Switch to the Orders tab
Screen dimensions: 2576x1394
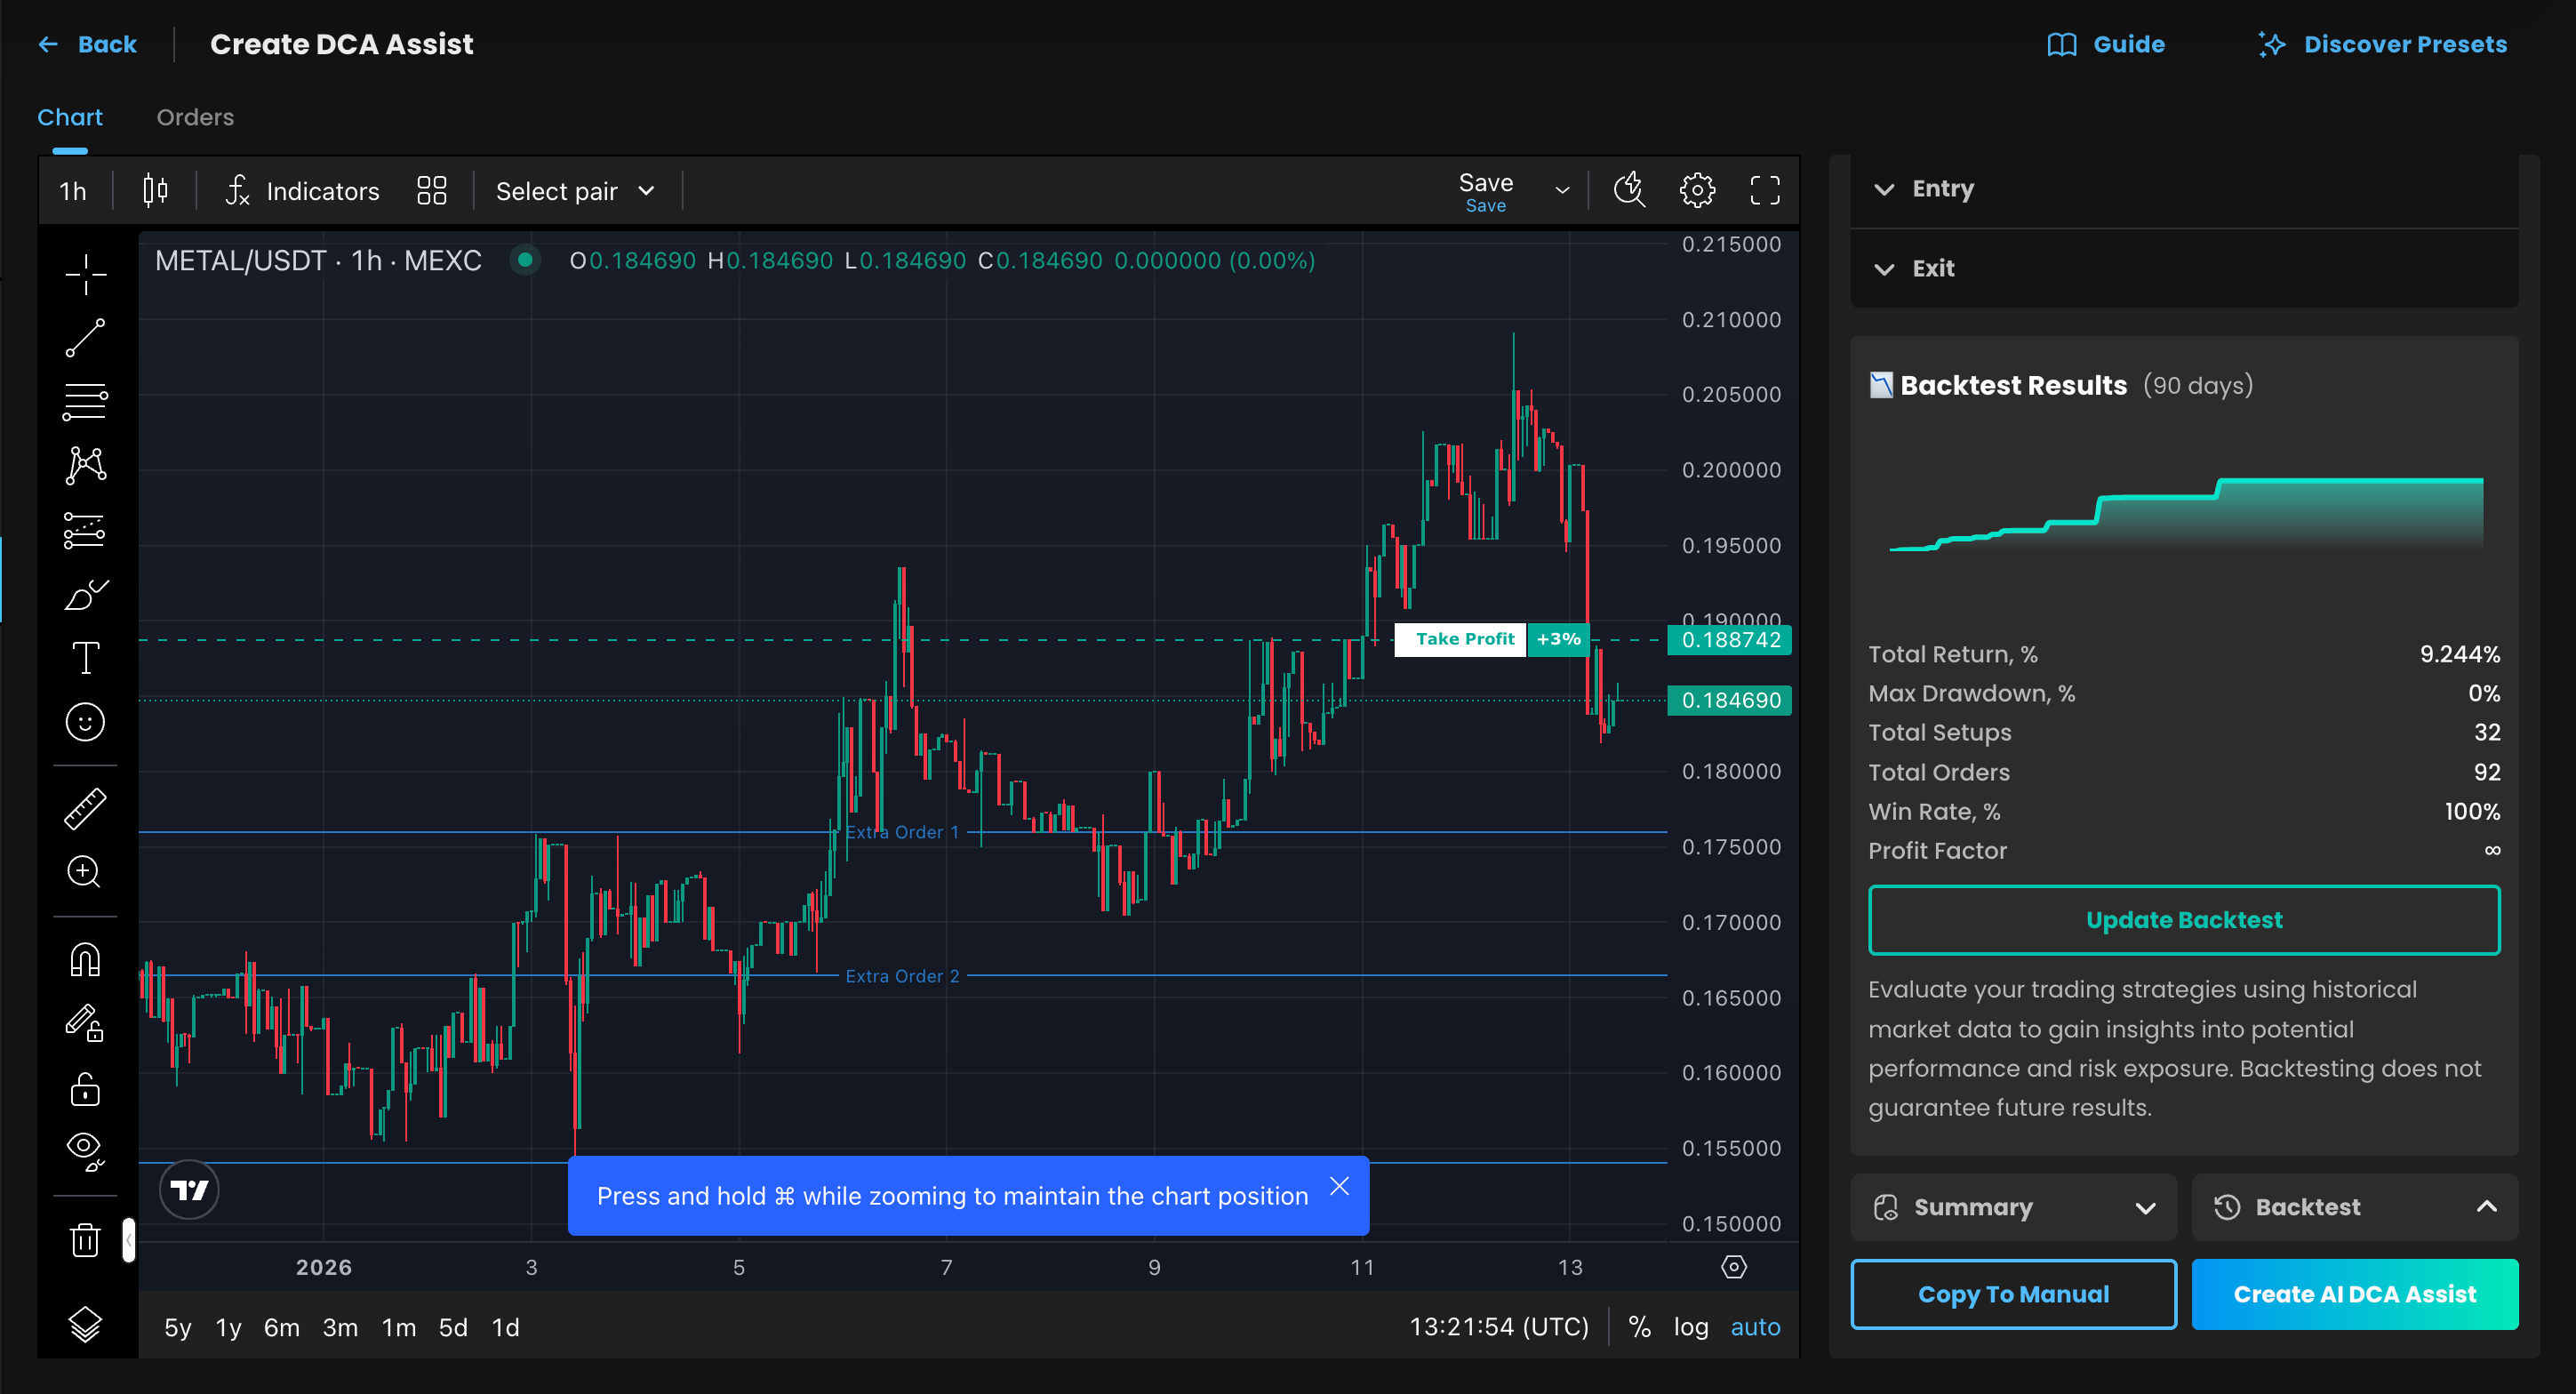point(195,117)
